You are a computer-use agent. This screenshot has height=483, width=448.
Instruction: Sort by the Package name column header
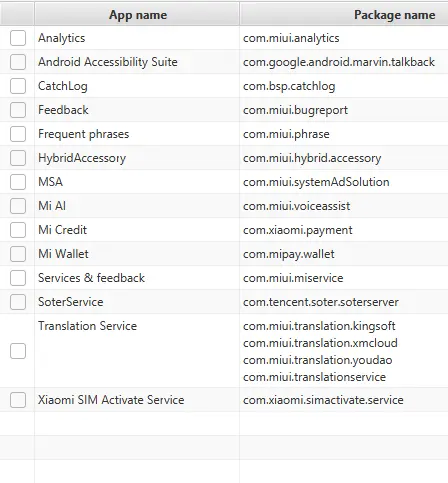point(344,14)
